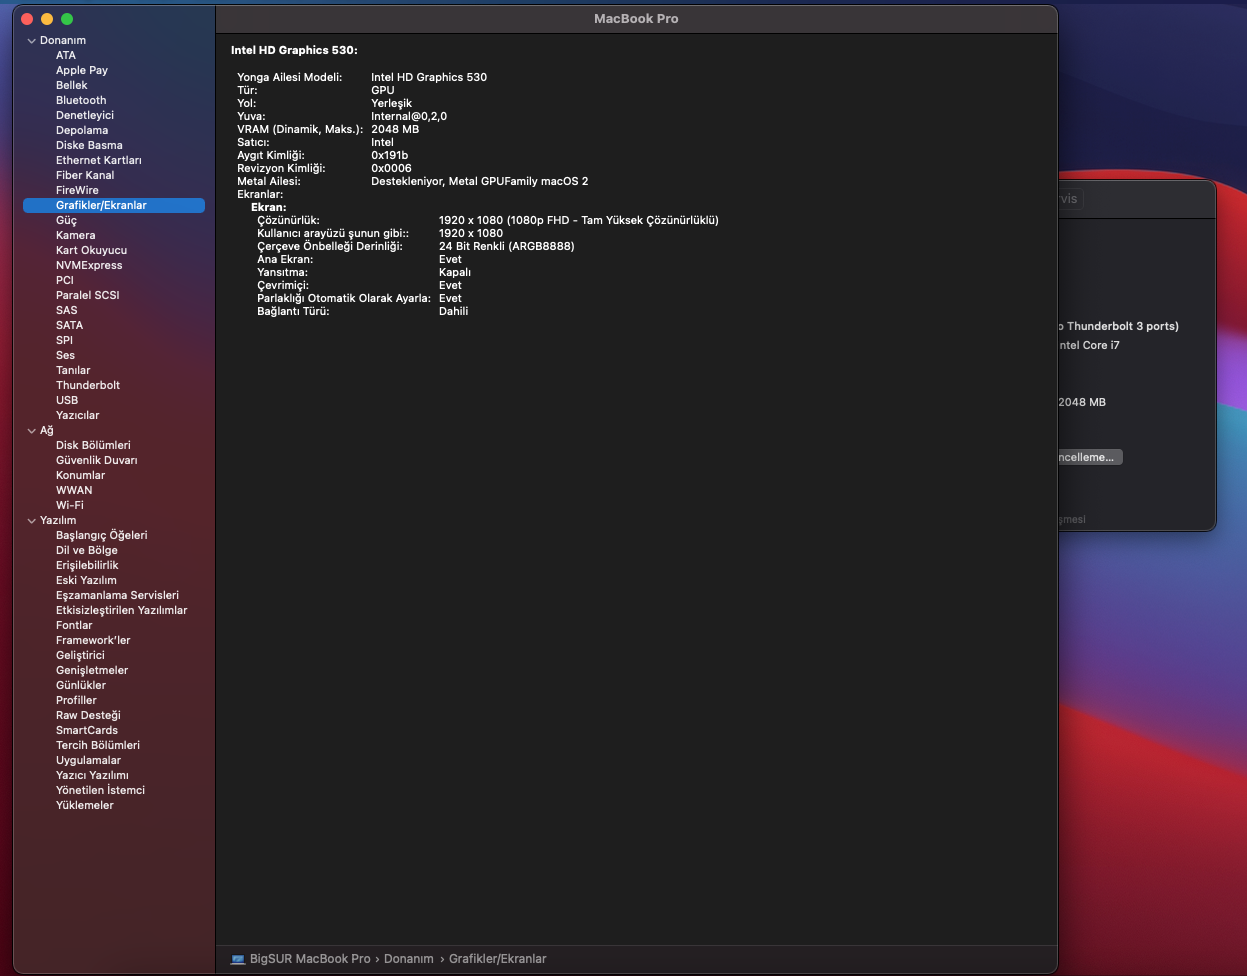Open Uygulamalar in the software list

pos(88,760)
